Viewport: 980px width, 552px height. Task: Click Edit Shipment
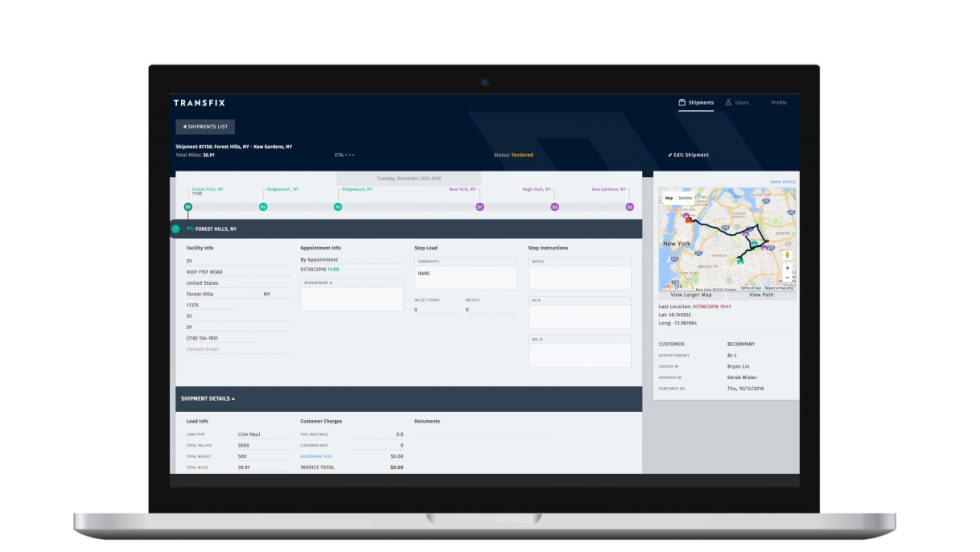[x=688, y=155]
